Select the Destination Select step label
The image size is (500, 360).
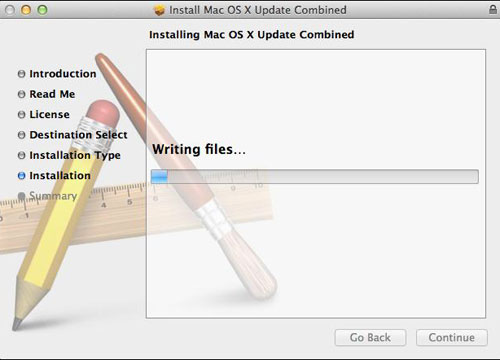click(x=78, y=135)
